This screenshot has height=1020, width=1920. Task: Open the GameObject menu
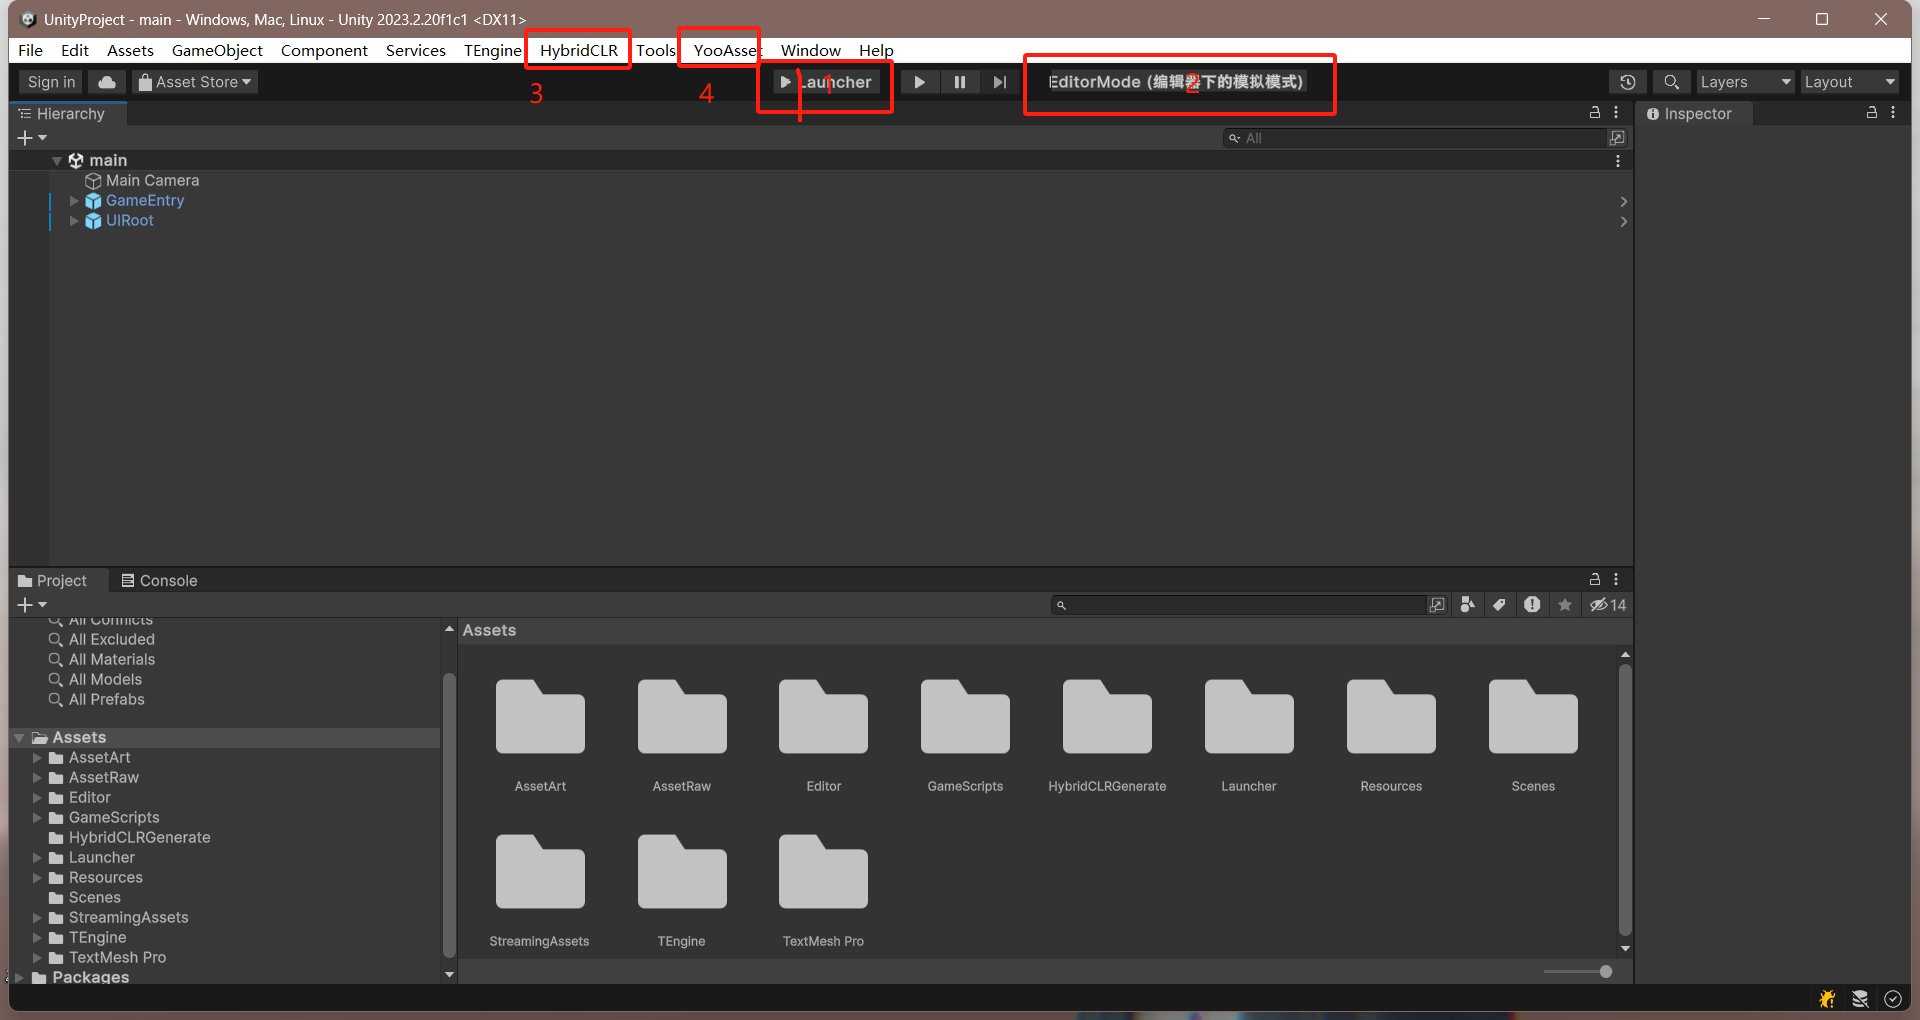tap(217, 50)
